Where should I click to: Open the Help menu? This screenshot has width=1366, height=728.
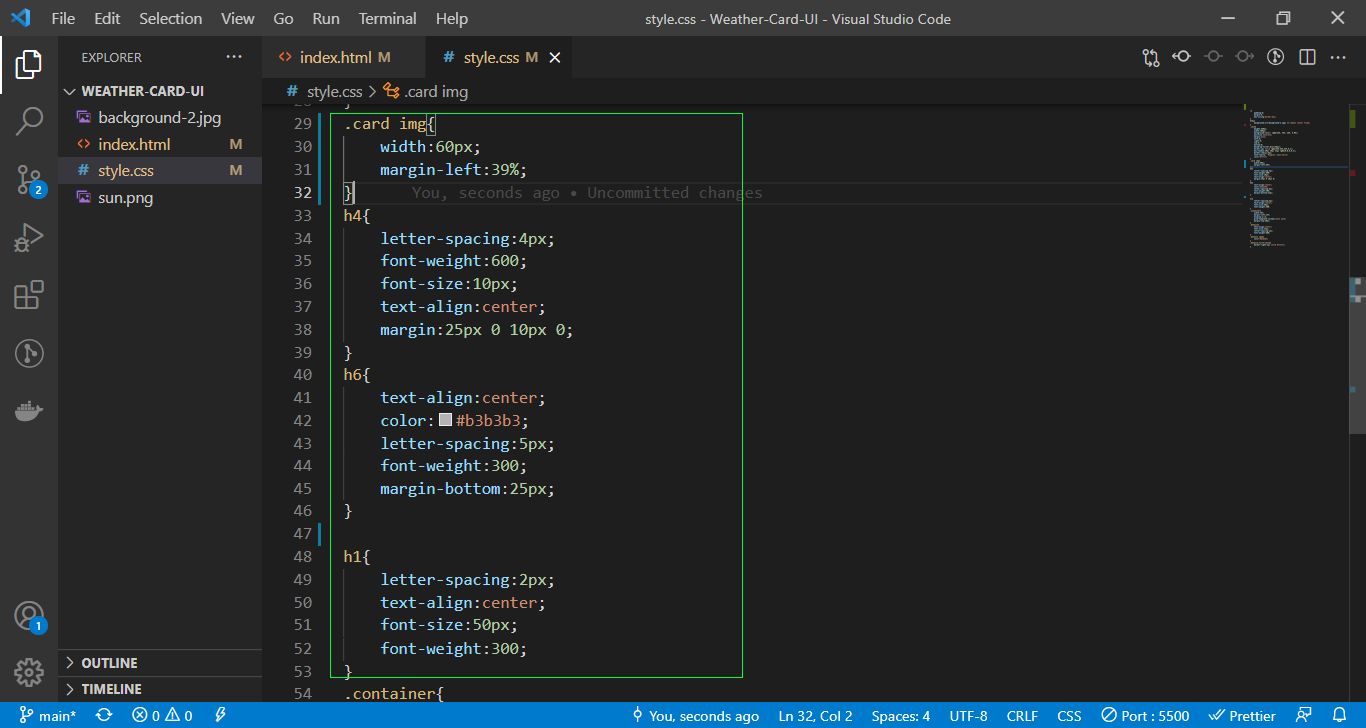tap(452, 18)
